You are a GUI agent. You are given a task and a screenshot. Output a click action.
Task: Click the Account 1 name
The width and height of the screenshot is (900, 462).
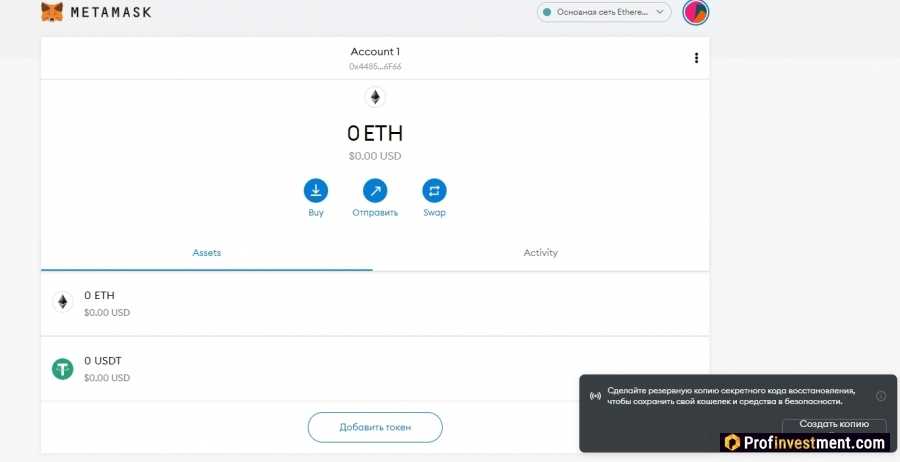pyautogui.click(x=375, y=52)
